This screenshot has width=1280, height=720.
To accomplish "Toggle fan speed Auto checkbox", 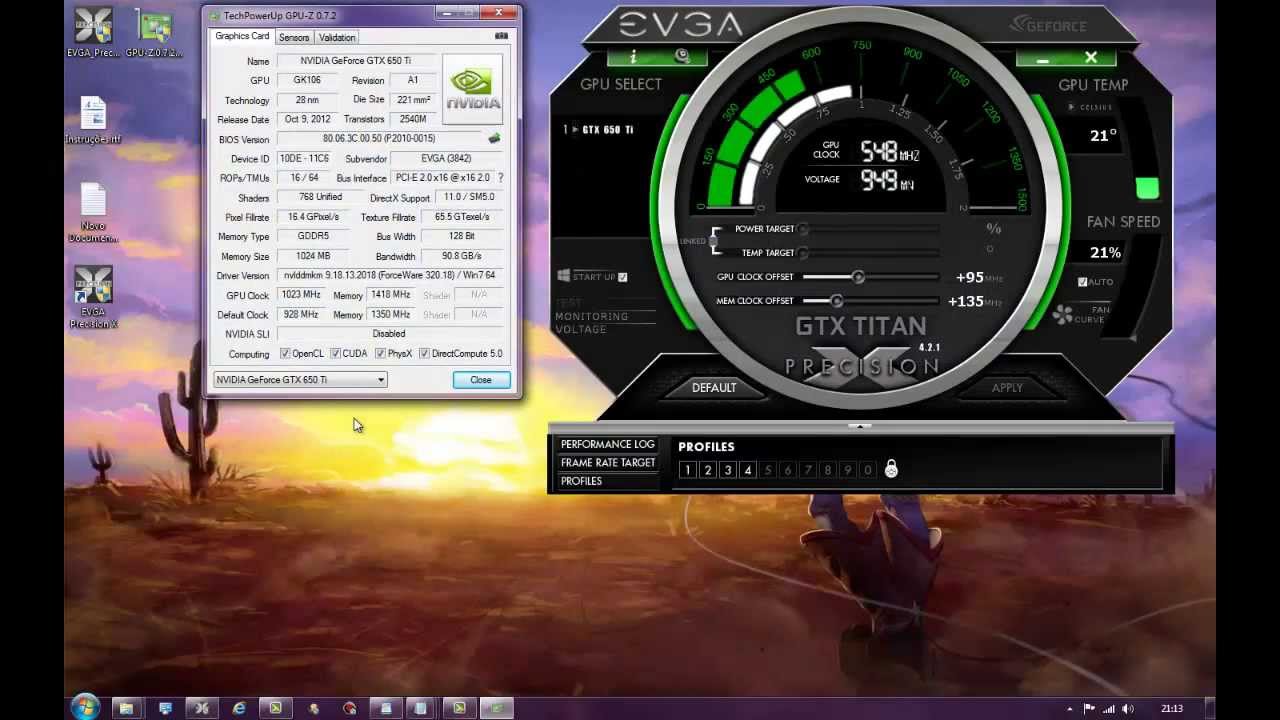I will coord(1082,282).
